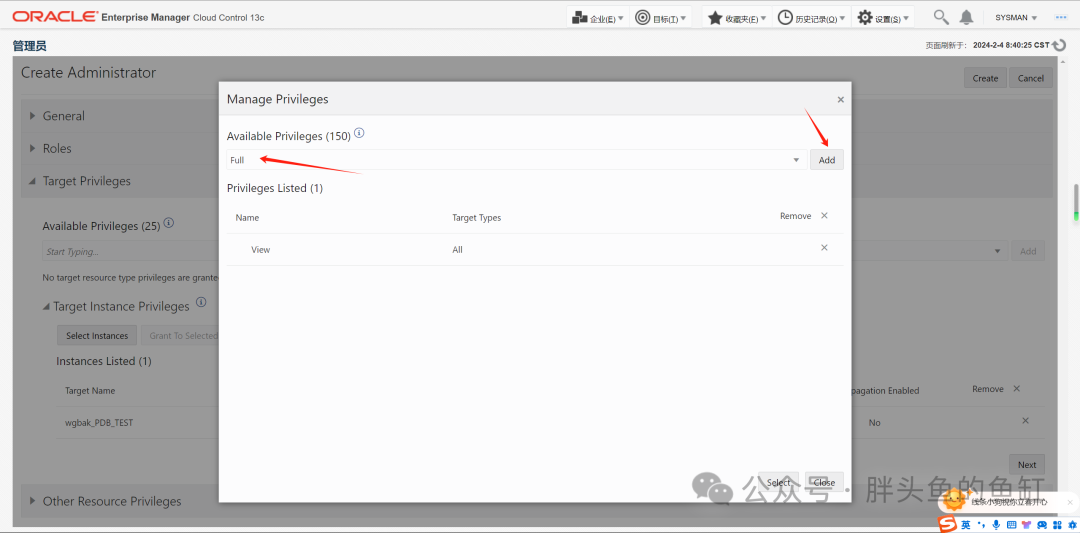Show info for Target Instance Privileges
This screenshot has width=1080, height=533.
201,302
